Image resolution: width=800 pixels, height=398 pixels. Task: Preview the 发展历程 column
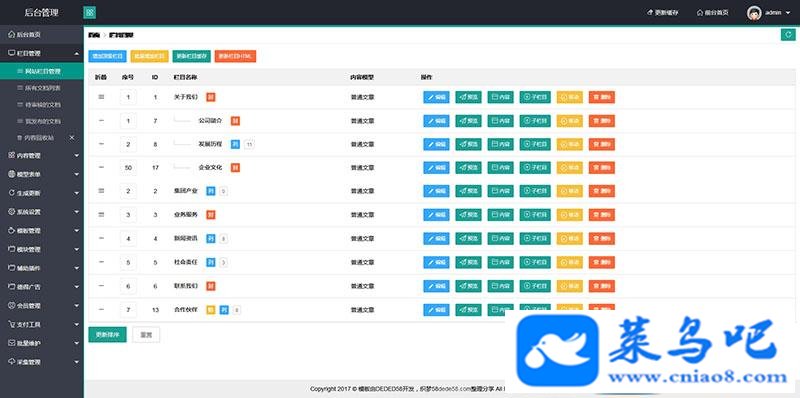[468, 144]
